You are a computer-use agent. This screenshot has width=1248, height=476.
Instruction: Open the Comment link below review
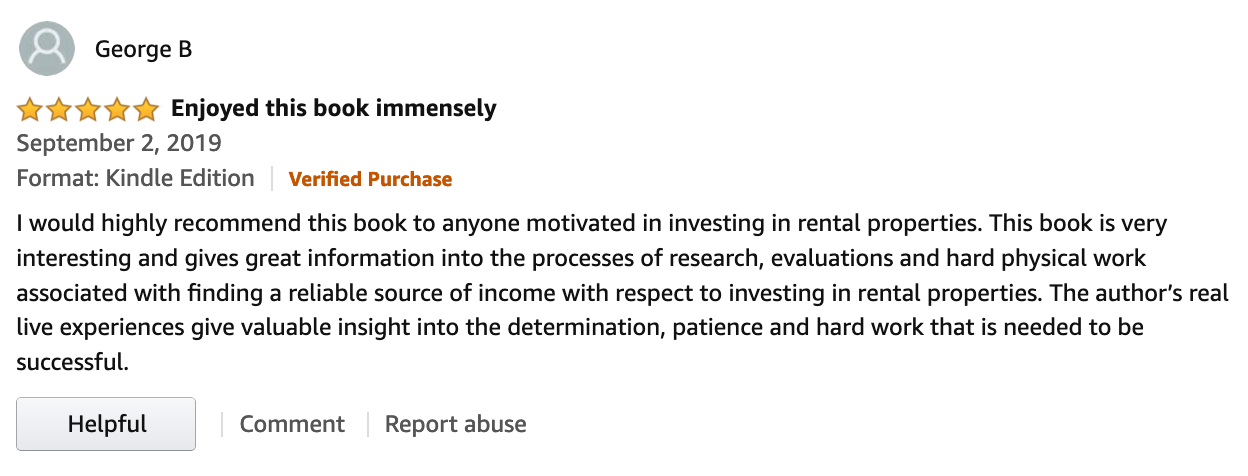tap(292, 424)
